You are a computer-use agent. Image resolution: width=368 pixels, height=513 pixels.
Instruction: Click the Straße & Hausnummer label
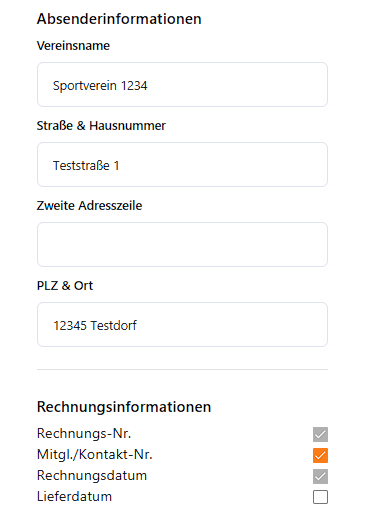[101, 126]
